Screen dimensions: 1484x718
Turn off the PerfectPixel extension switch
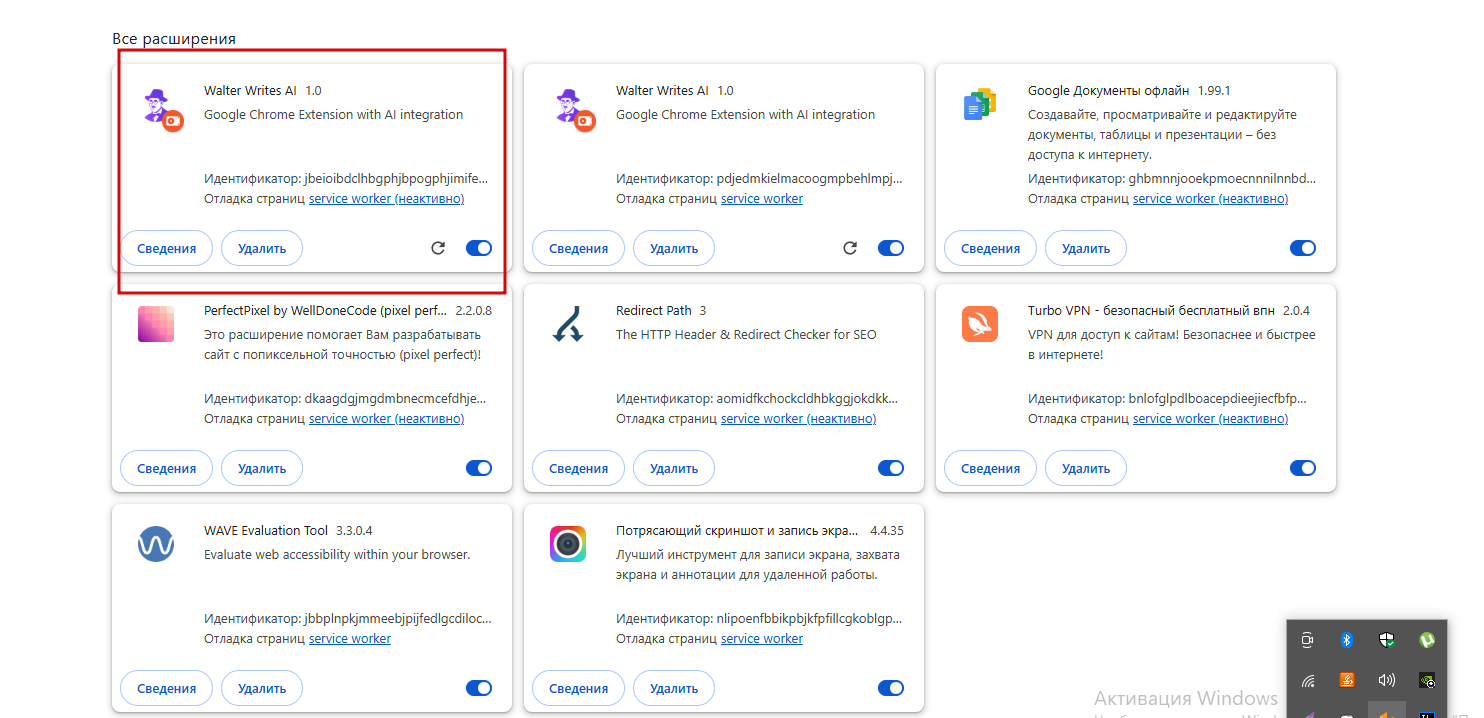(479, 468)
